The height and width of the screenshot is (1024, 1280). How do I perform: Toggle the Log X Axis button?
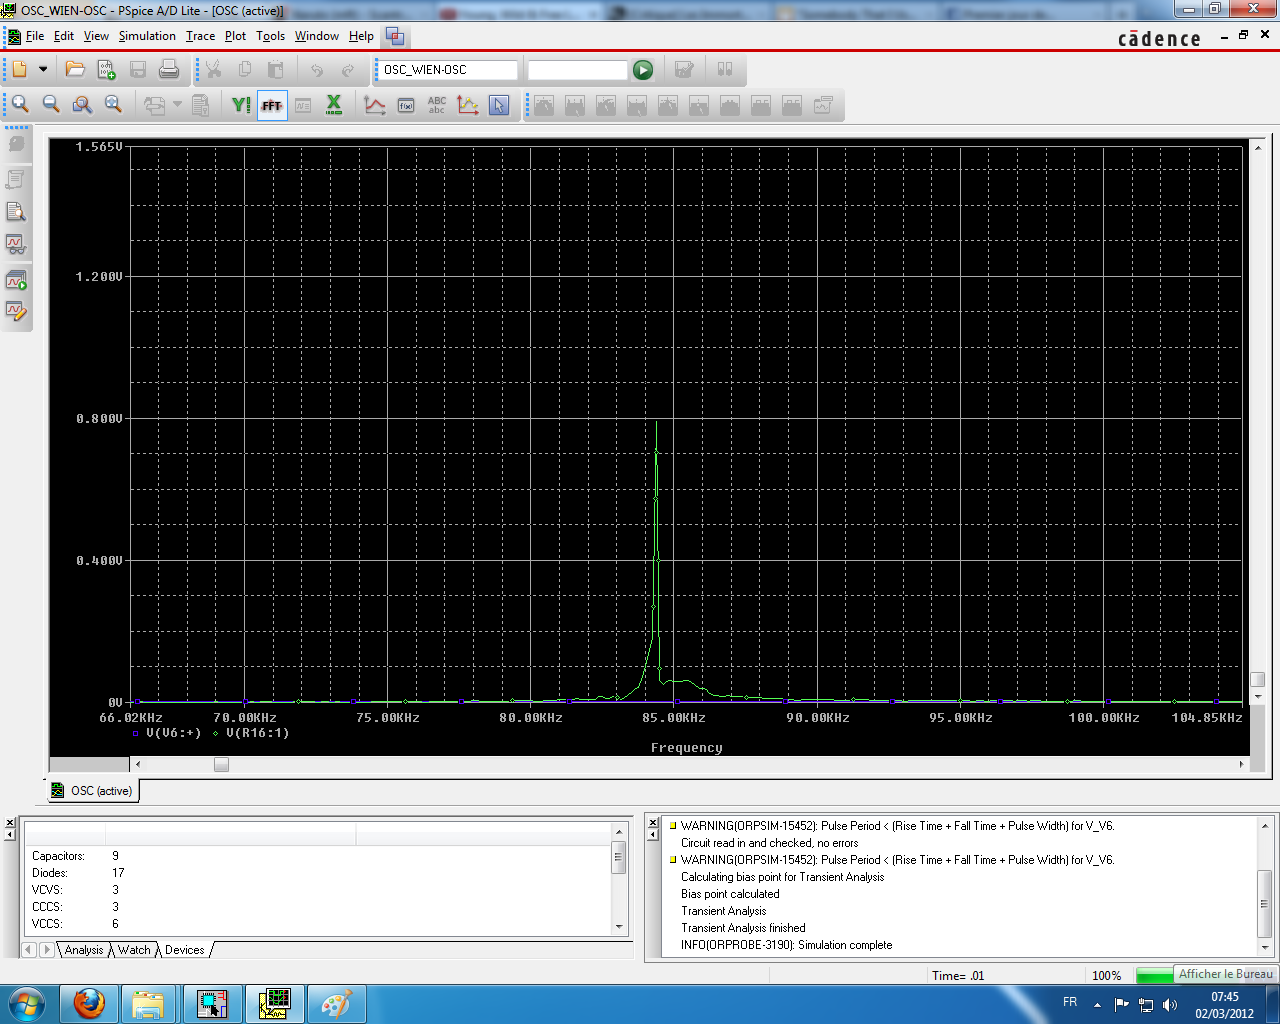[334, 104]
